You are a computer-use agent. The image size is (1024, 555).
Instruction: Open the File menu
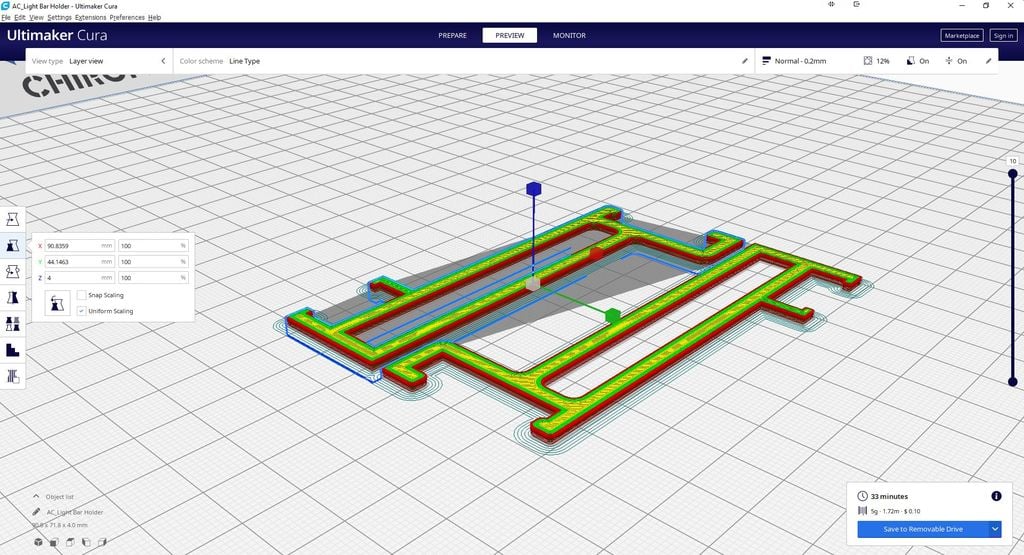(6, 18)
